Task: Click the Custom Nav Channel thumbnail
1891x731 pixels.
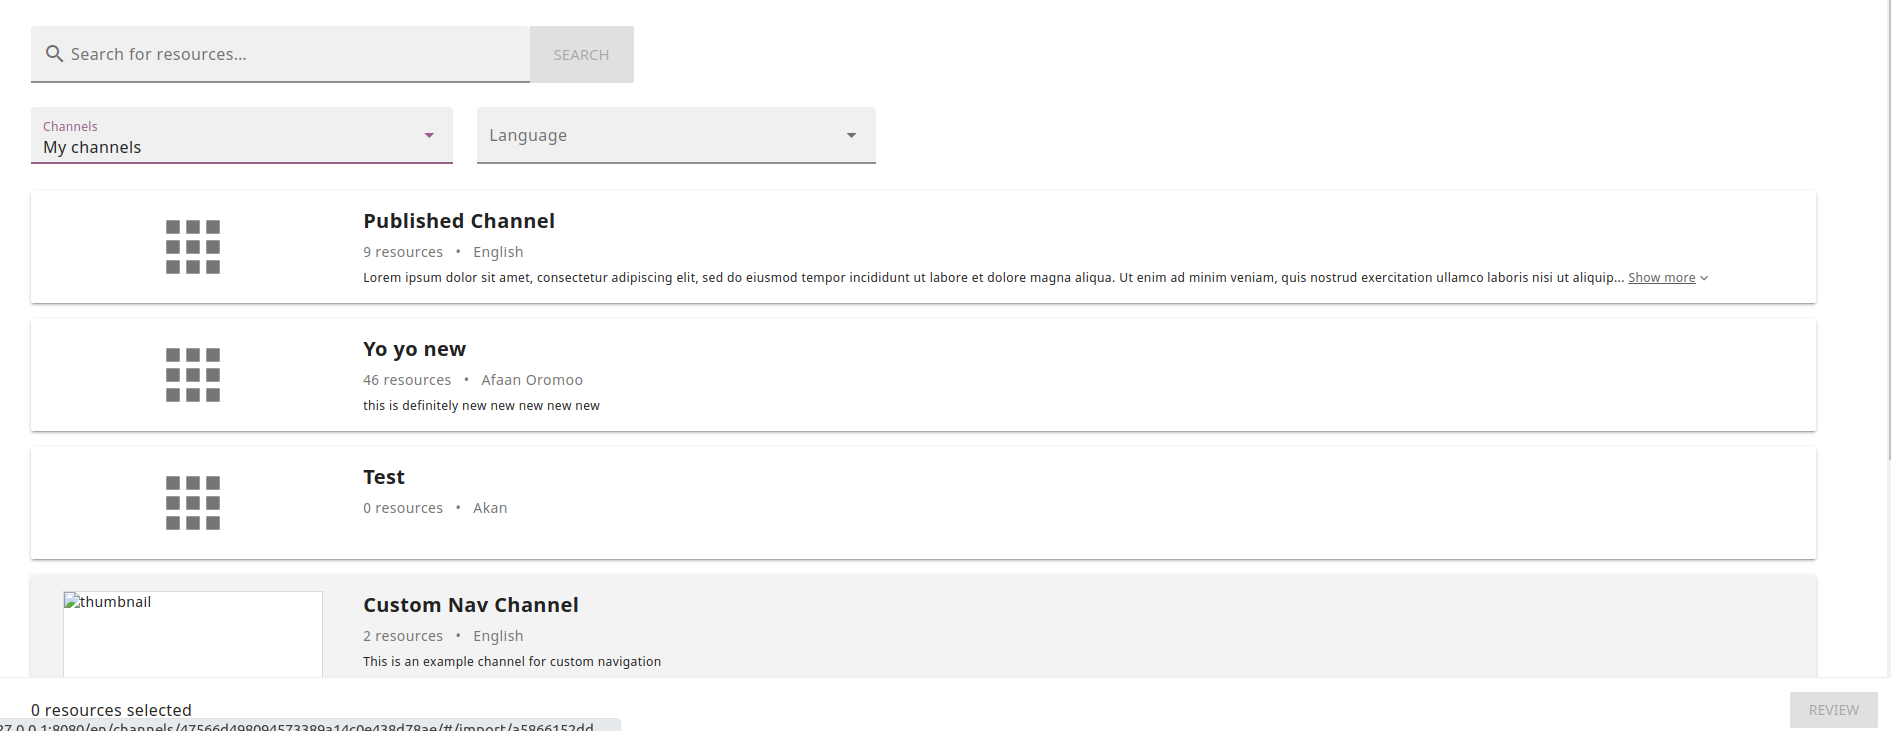Action: click(193, 634)
